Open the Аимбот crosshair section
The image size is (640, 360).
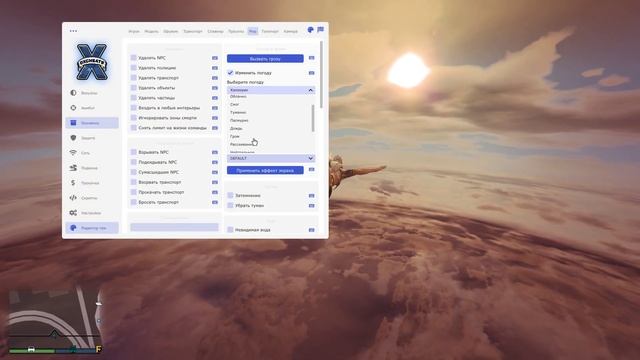[x=92, y=108]
